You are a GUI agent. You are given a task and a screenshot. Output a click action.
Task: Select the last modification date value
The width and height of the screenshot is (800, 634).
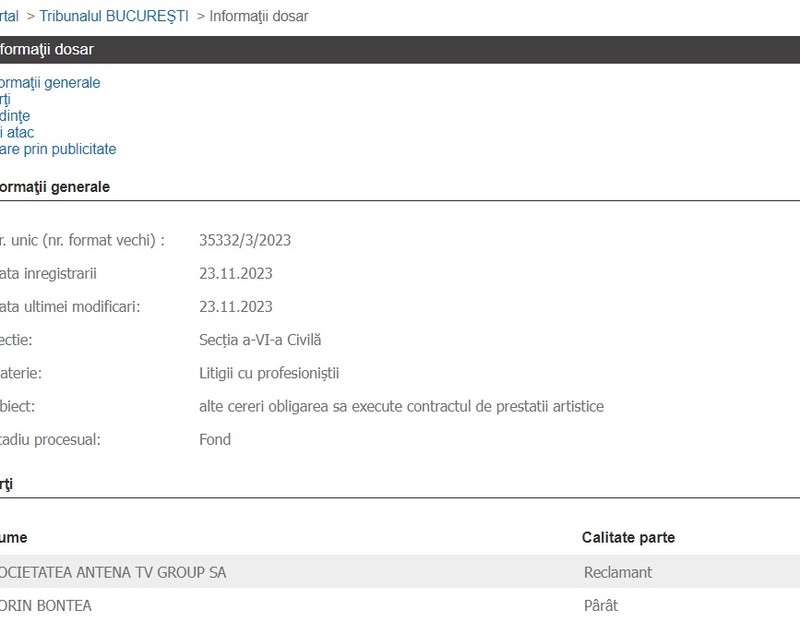[x=236, y=307]
